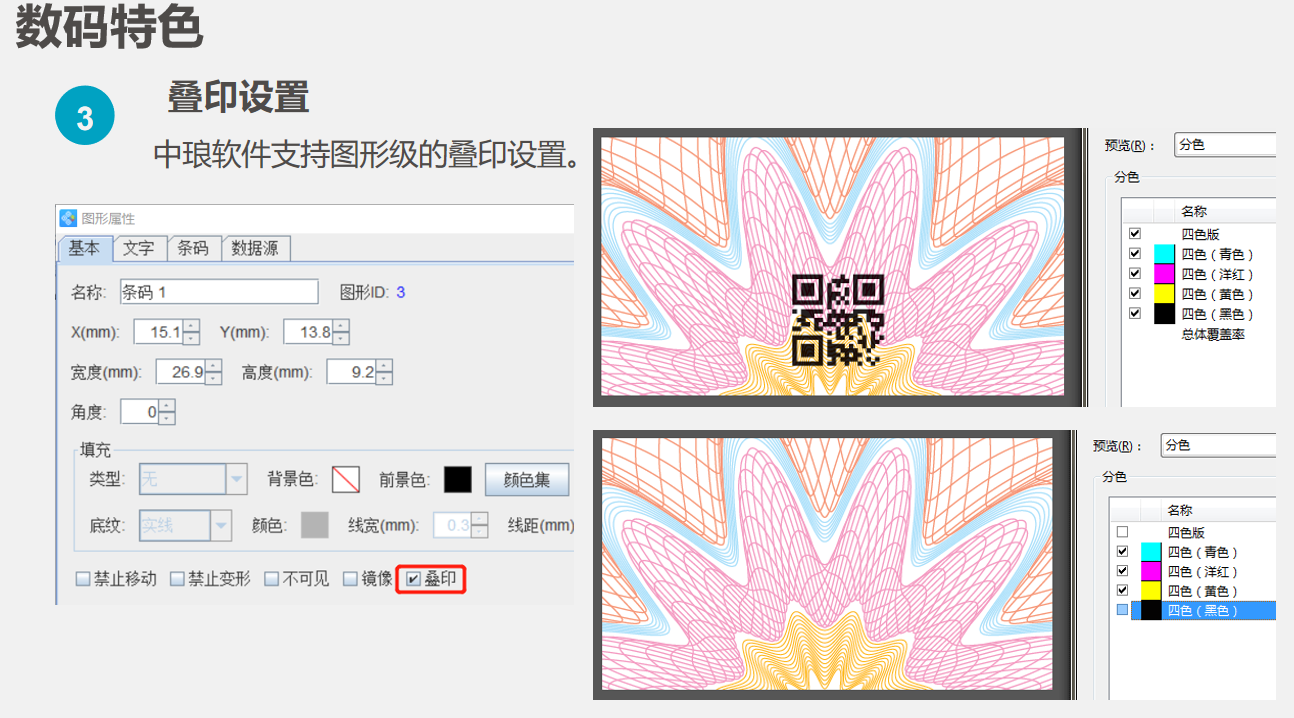This screenshot has width=1294, height=718.
Task: Check the 四色版 box in lower panel
Action: [1121, 532]
